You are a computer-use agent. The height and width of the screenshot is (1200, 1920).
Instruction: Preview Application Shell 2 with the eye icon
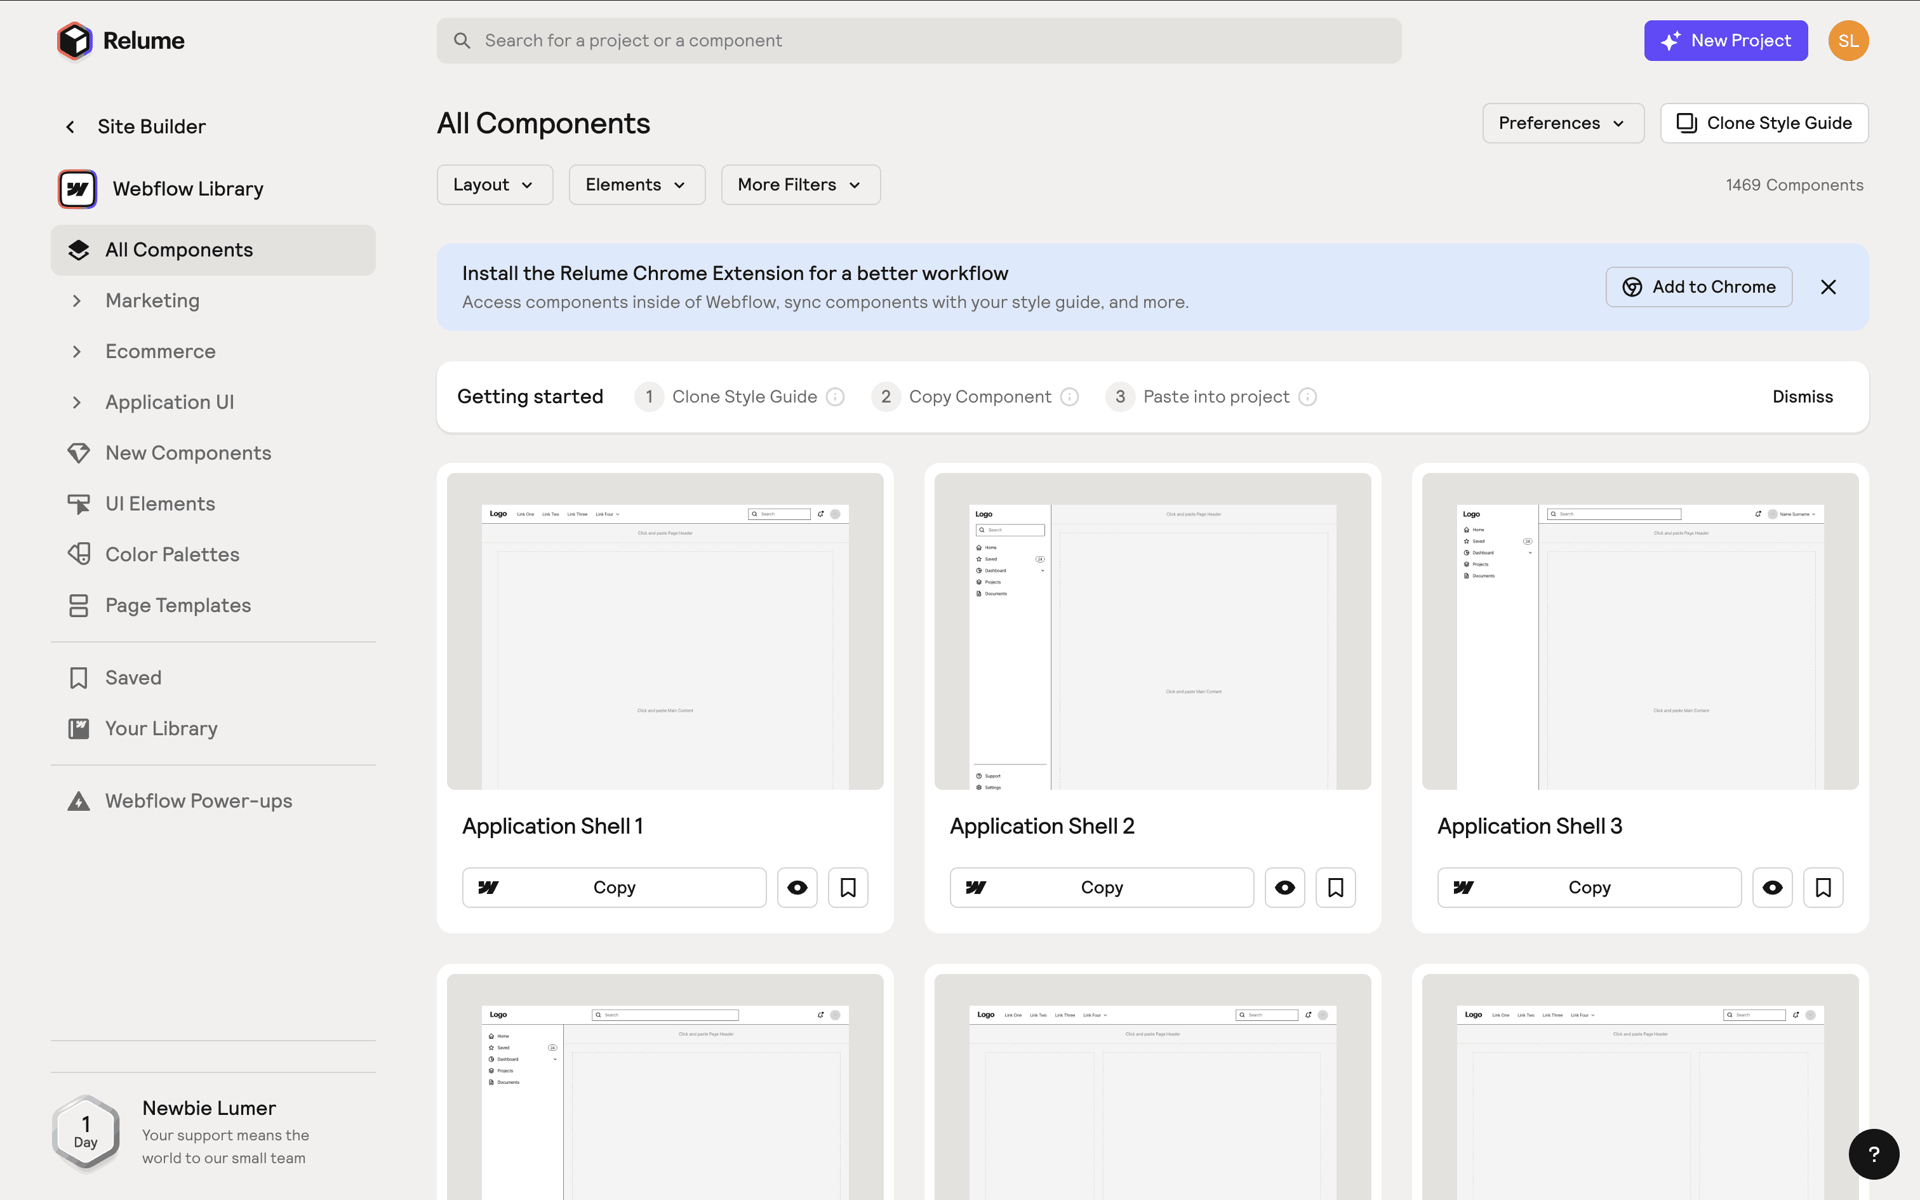[x=1285, y=888]
